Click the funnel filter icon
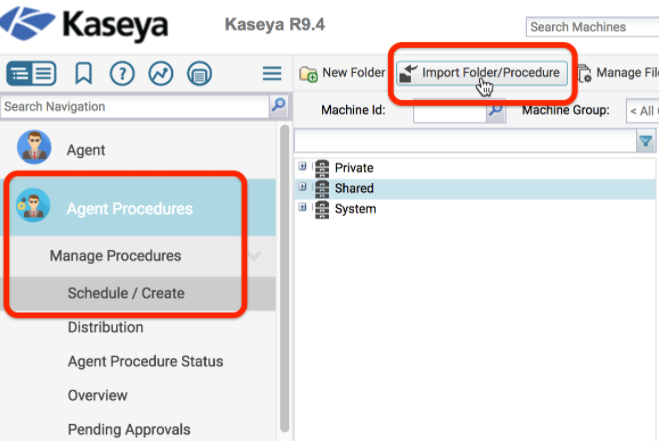 (646, 141)
